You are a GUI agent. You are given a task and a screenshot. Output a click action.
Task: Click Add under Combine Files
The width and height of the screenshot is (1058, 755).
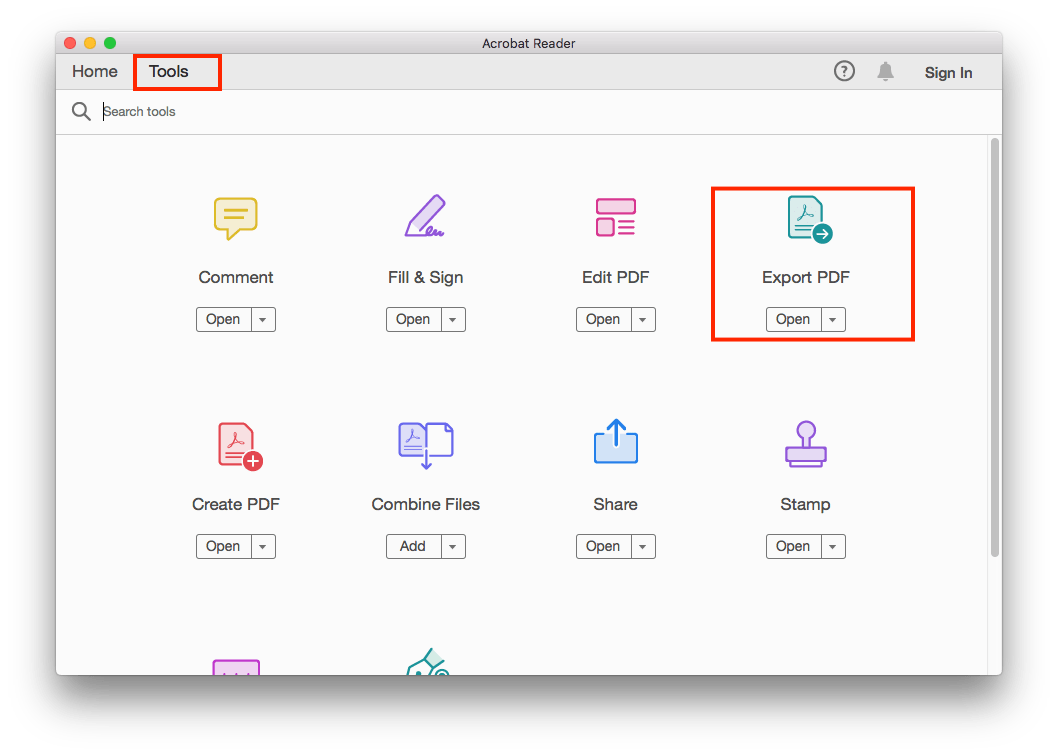coord(414,546)
